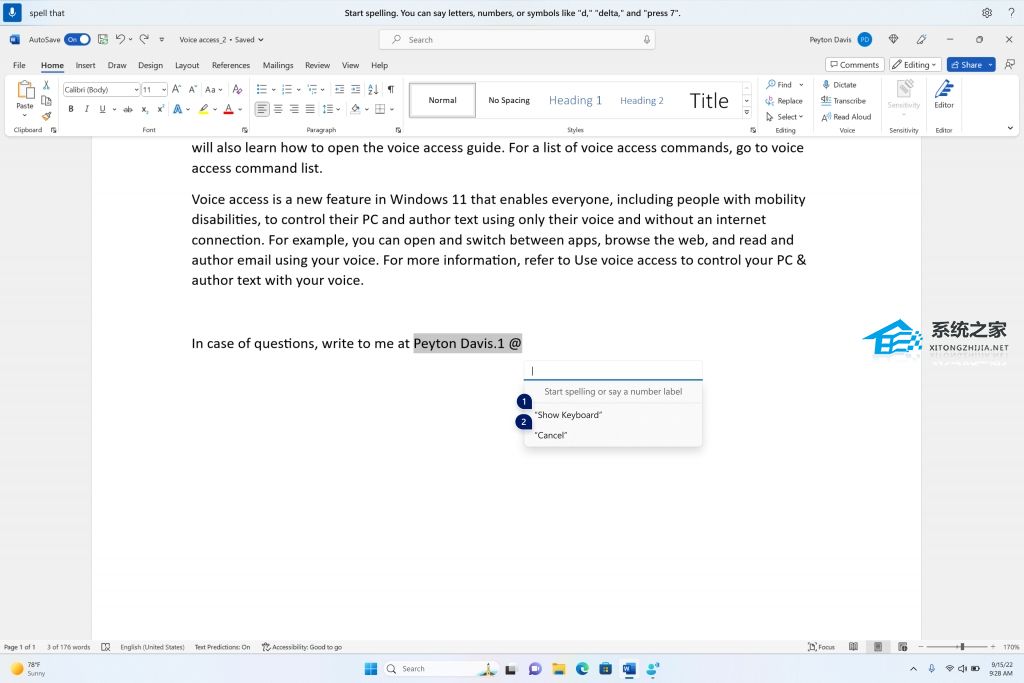This screenshot has height=683, width=1024.
Task: Start Dictate in the Voice group
Action: click(x=845, y=85)
